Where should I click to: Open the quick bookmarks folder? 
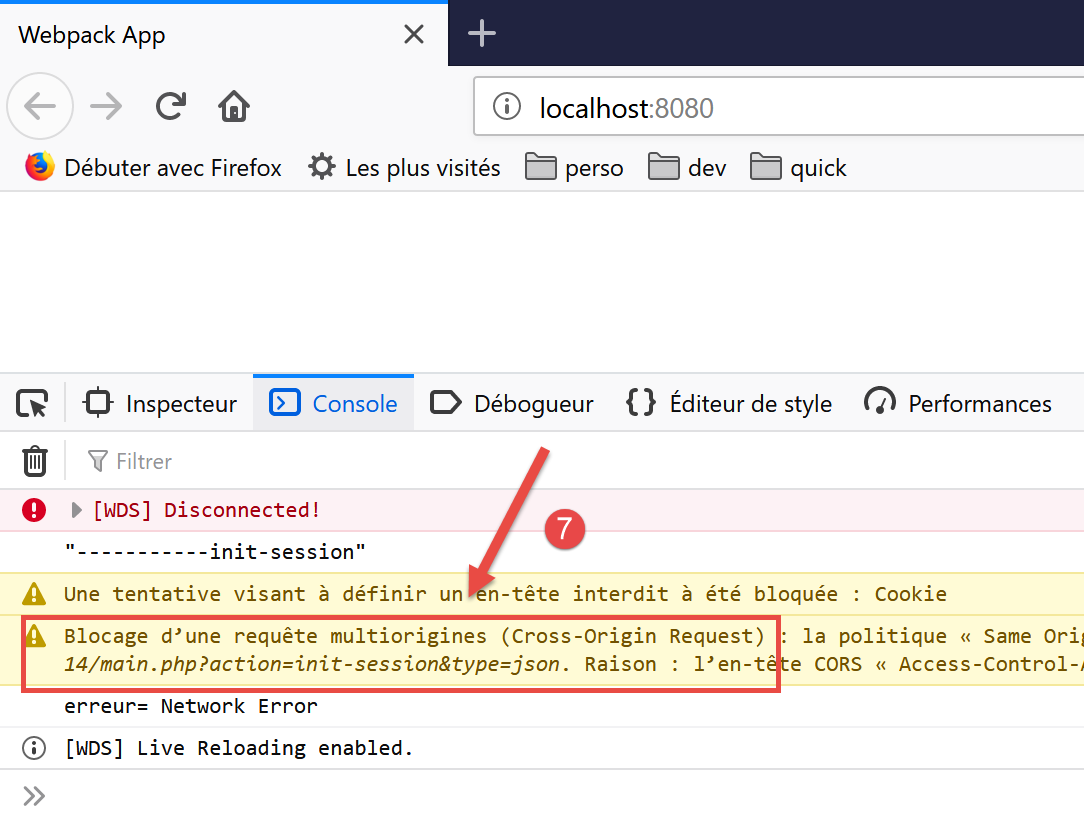(x=799, y=168)
